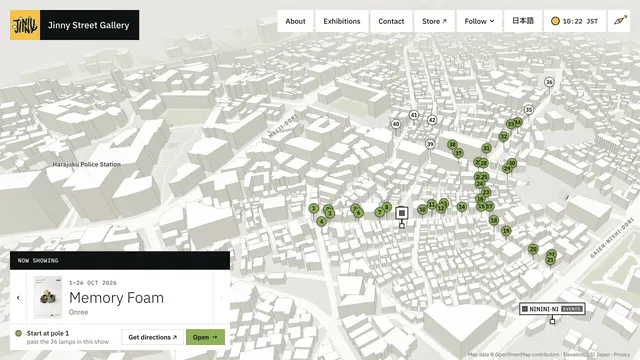The image size is (640, 360).
Task: Click the Jinny yellow logo icon
Action: pyautogui.click(x=25, y=25)
